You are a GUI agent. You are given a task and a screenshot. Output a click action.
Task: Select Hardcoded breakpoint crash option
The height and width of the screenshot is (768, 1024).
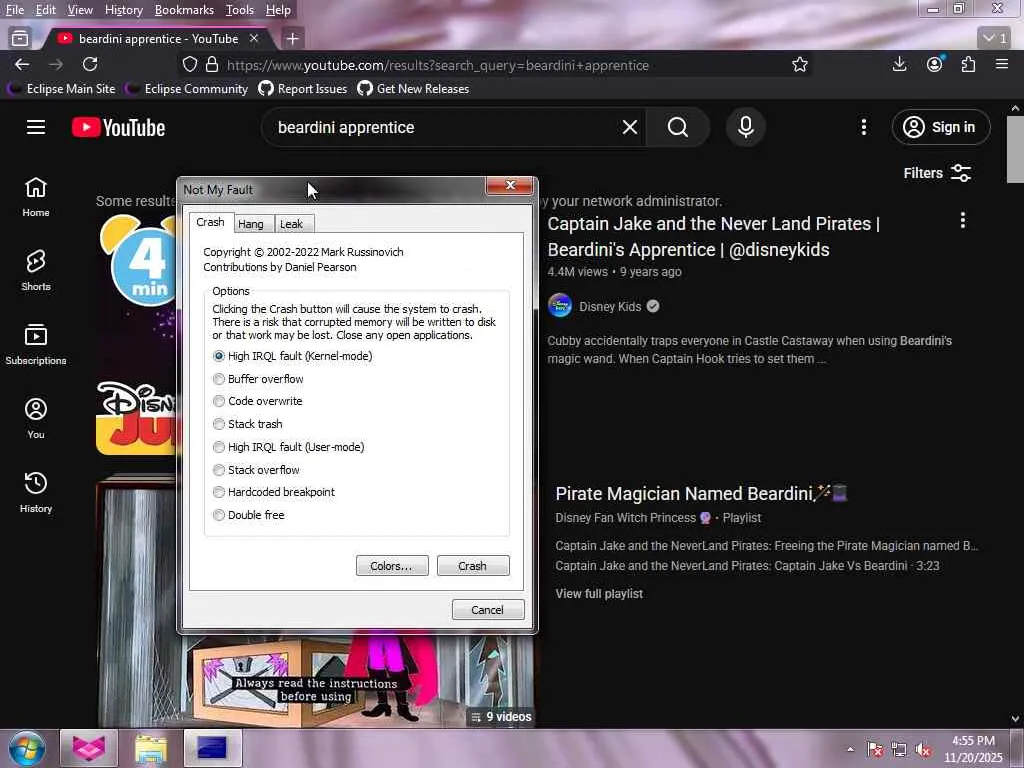274,492
